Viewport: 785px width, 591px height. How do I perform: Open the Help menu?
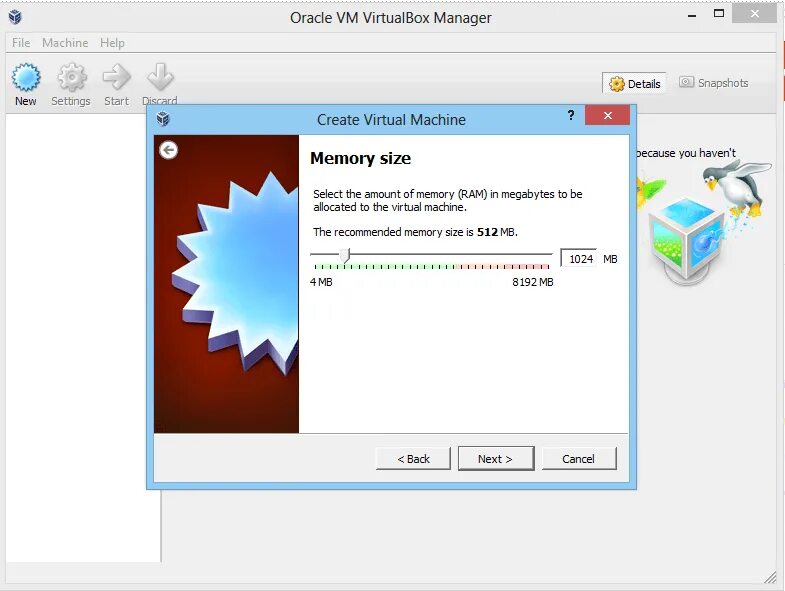point(112,43)
